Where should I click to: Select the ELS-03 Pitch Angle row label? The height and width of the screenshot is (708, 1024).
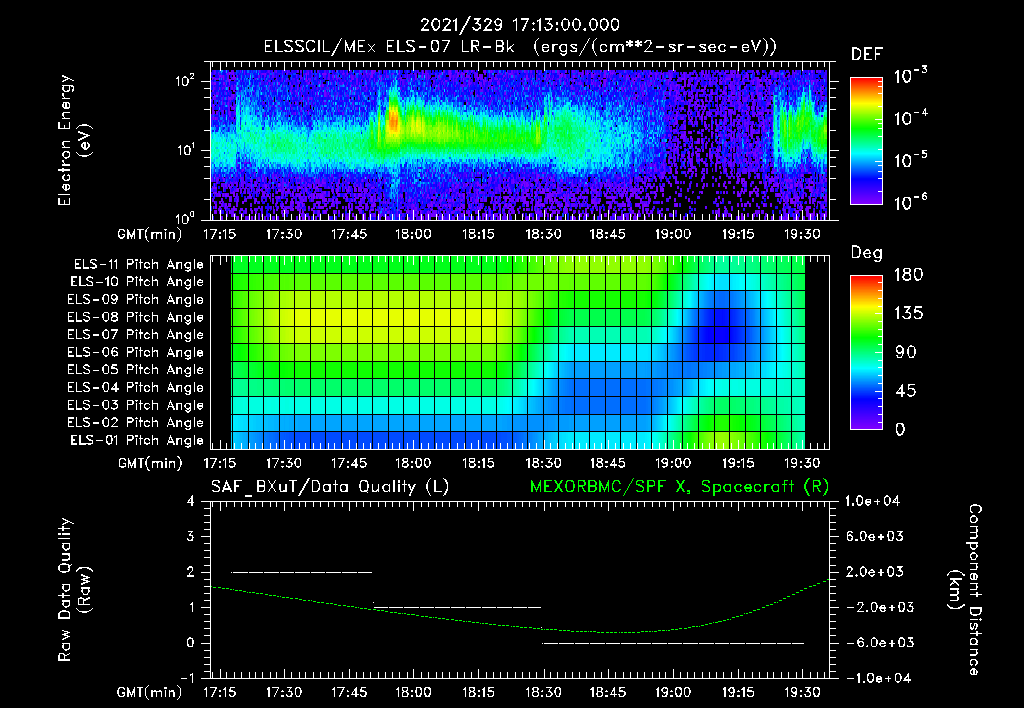click(136, 405)
